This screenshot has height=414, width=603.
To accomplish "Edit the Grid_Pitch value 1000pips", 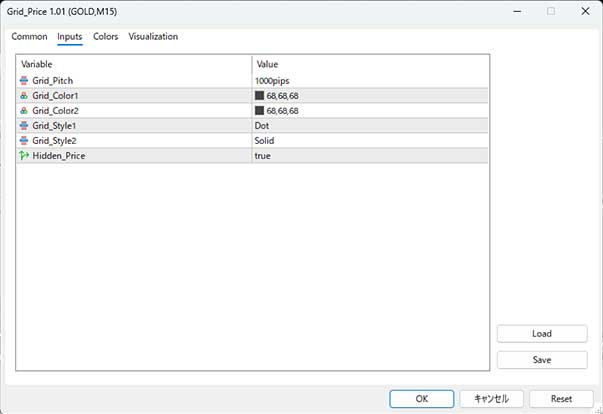I will [x=272, y=81].
